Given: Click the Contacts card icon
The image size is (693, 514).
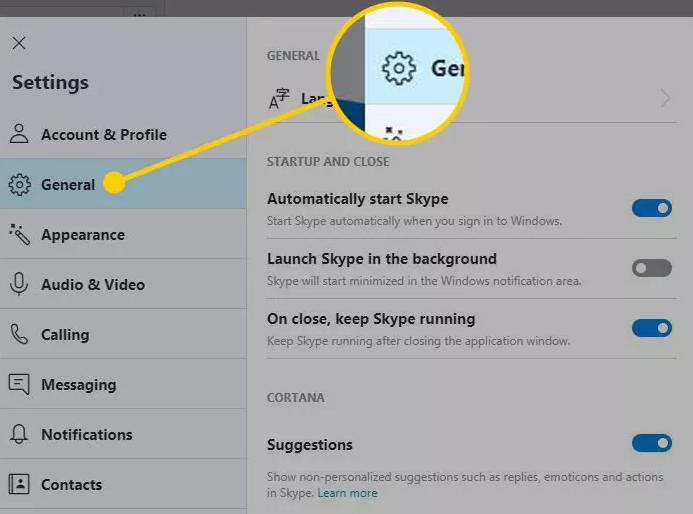Looking at the screenshot, I should pos(19,484).
